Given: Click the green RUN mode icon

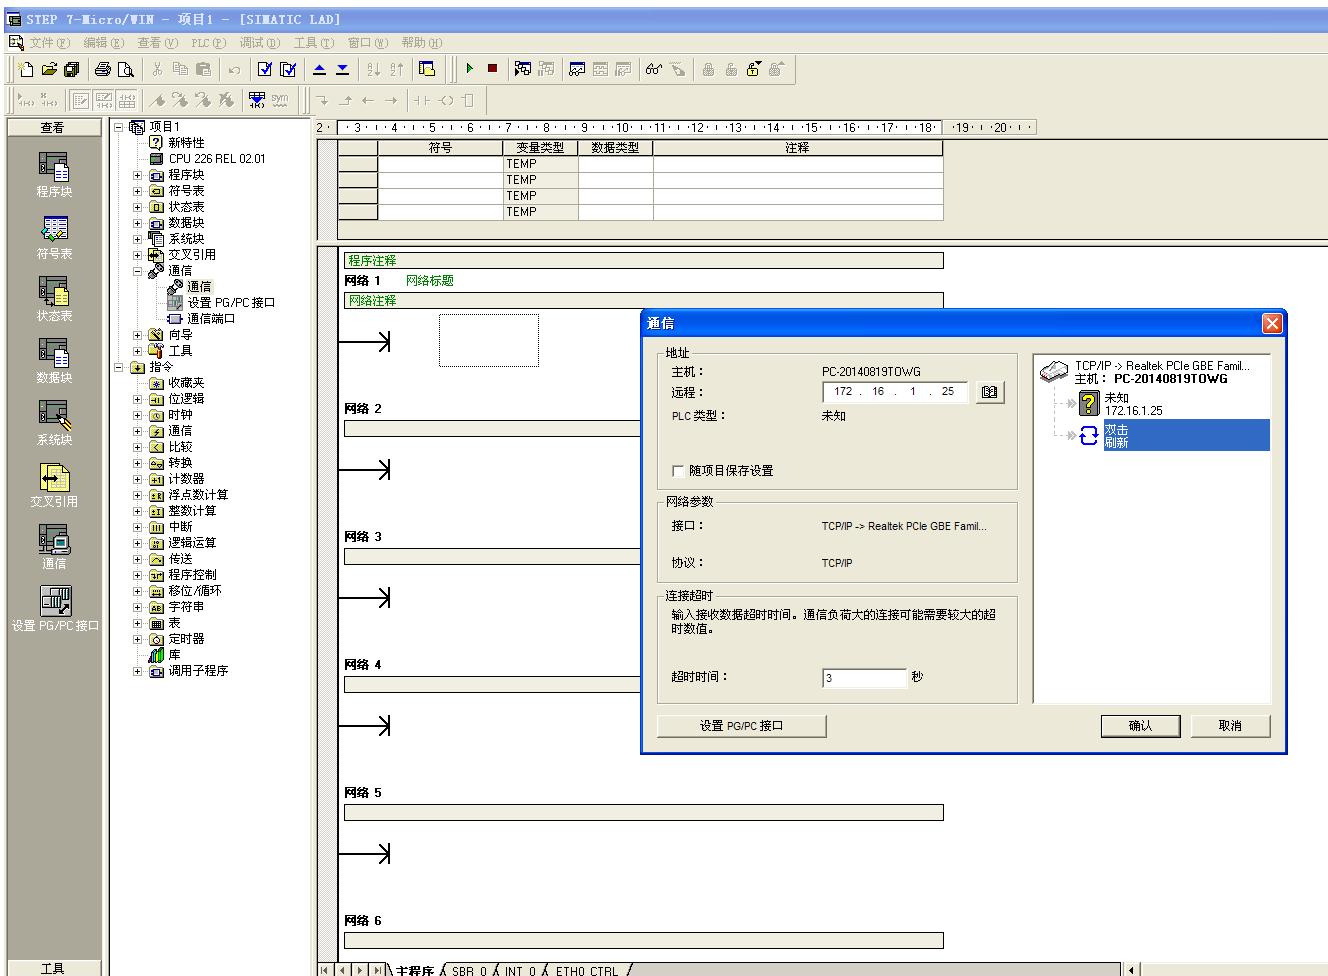Looking at the screenshot, I should (x=469, y=69).
